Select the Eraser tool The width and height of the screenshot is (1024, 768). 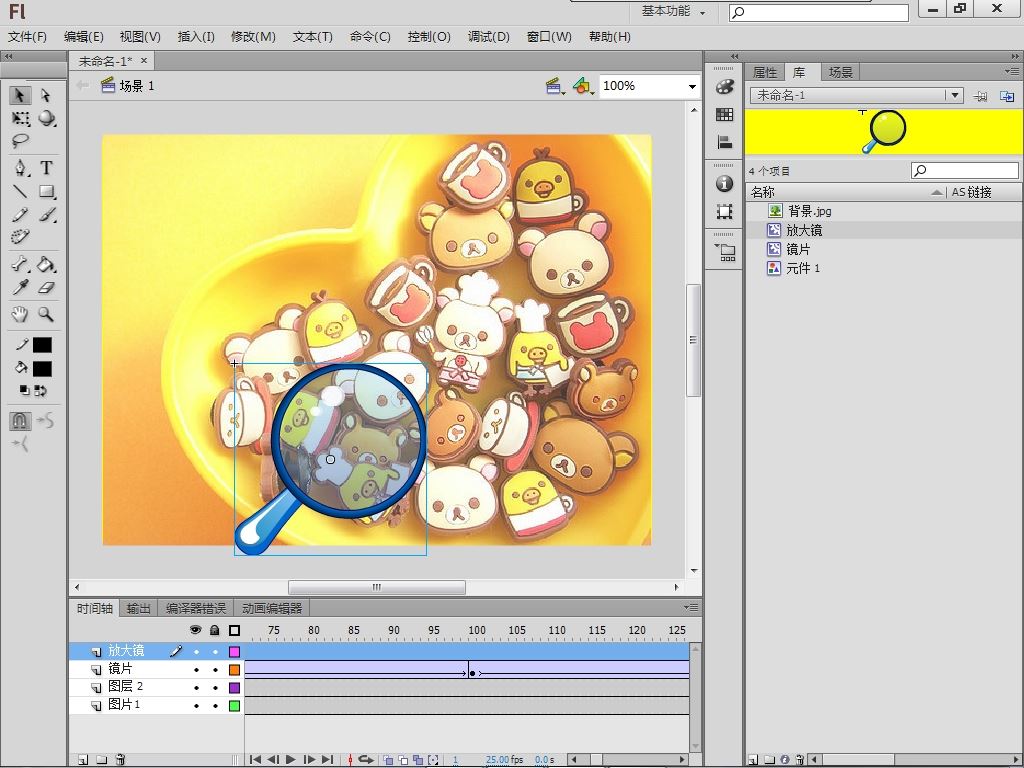(46, 287)
